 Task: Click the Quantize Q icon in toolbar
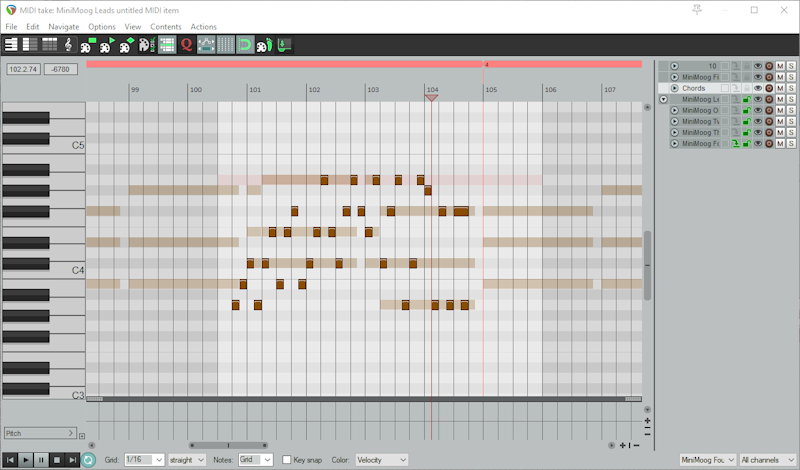(x=186, y=44)
